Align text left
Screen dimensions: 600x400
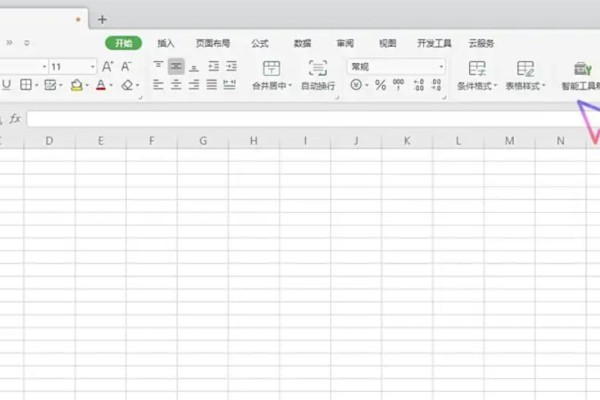(x=158, y=85)
